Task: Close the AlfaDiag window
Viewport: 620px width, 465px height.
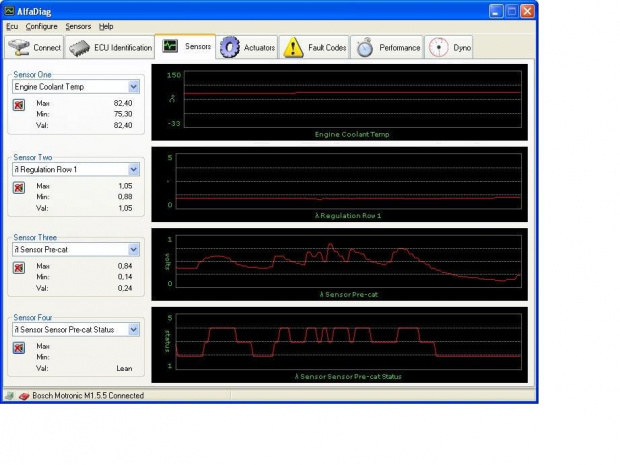Action: tap(527, 11)
